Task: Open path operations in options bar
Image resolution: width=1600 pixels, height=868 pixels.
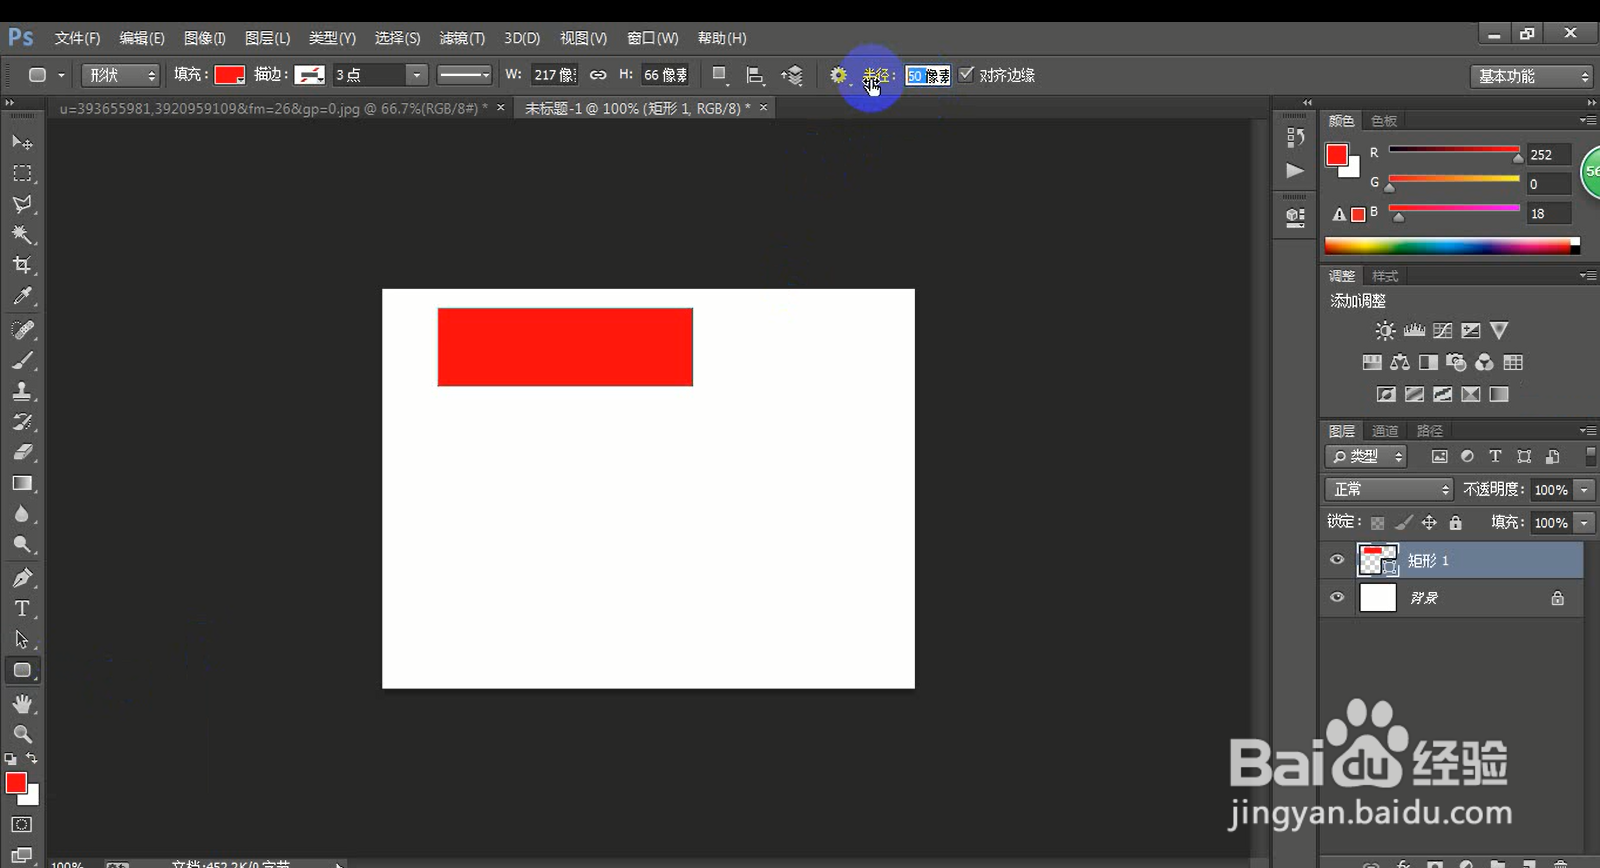Action: pyautogui.click(x=719, y=75)
